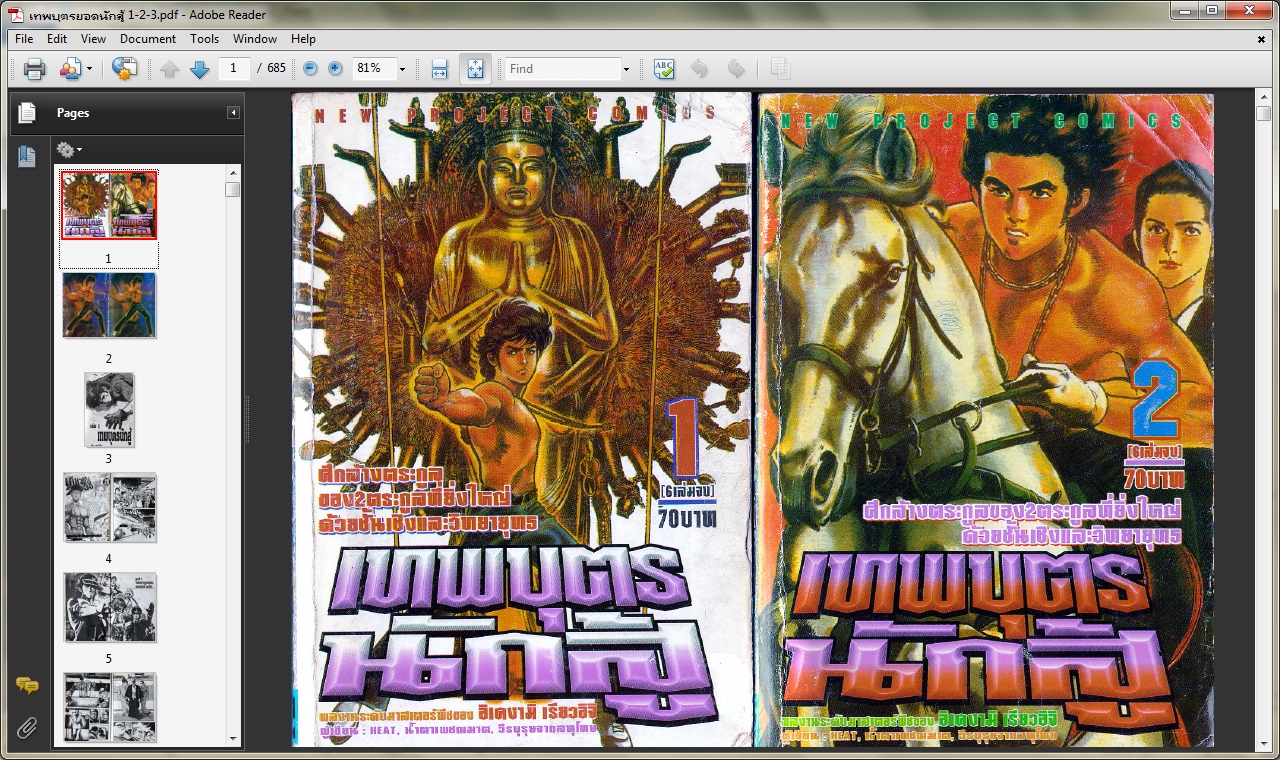Open the Create PDF dropdown arrow
The image size is (1281, 760).
89,69
